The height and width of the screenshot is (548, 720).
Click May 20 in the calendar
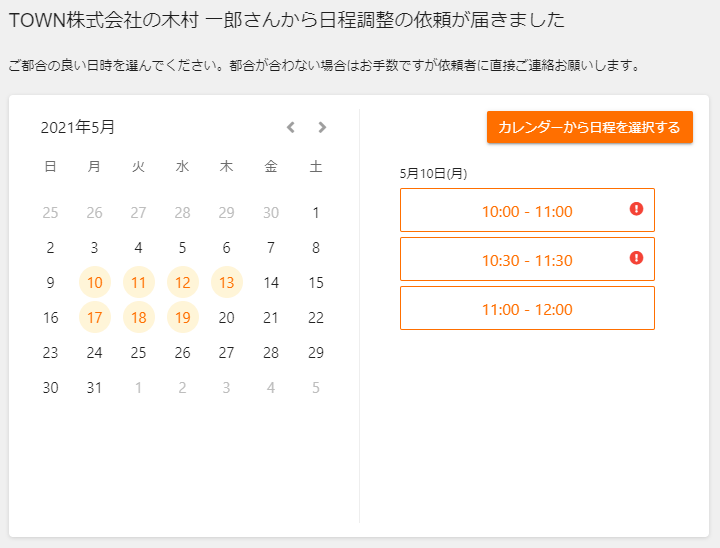coord(227,318)
